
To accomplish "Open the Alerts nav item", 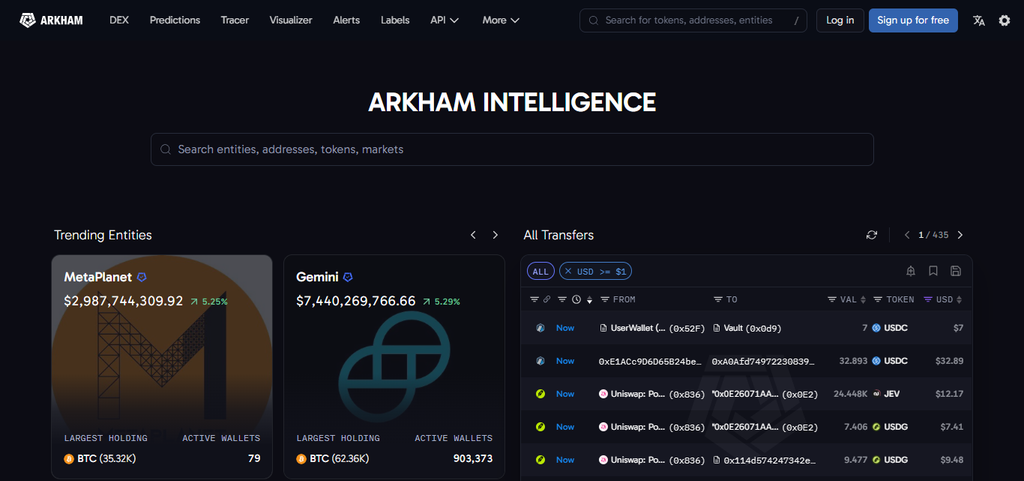I will [x=346, y=20].
